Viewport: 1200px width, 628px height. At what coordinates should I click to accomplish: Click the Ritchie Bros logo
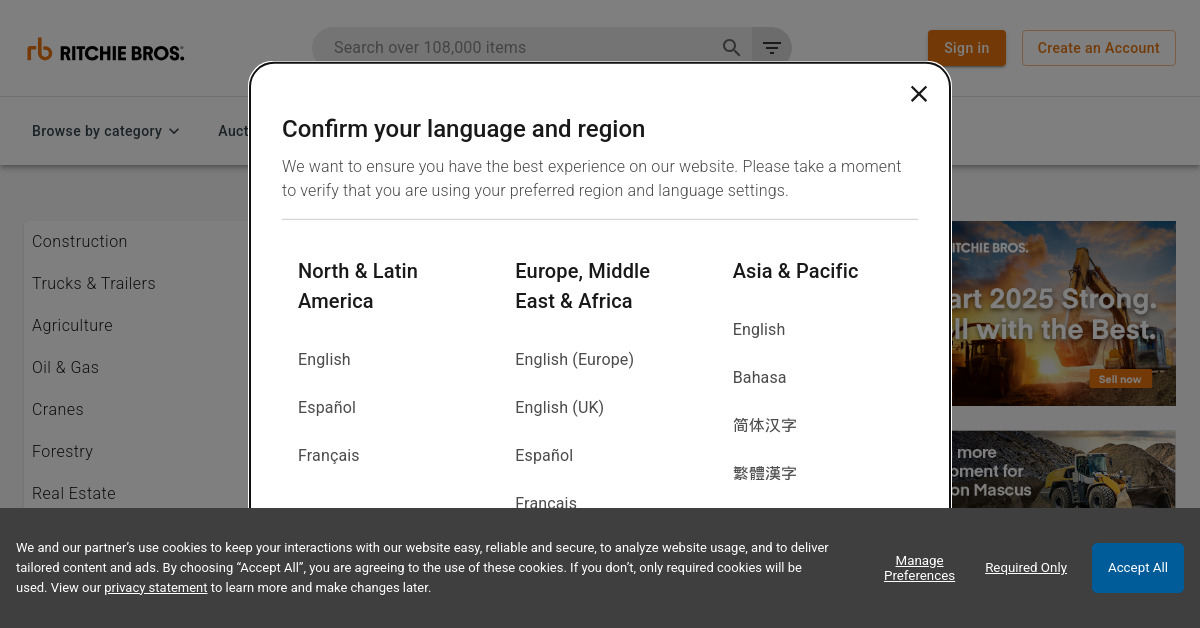click(x=105, y=49)
